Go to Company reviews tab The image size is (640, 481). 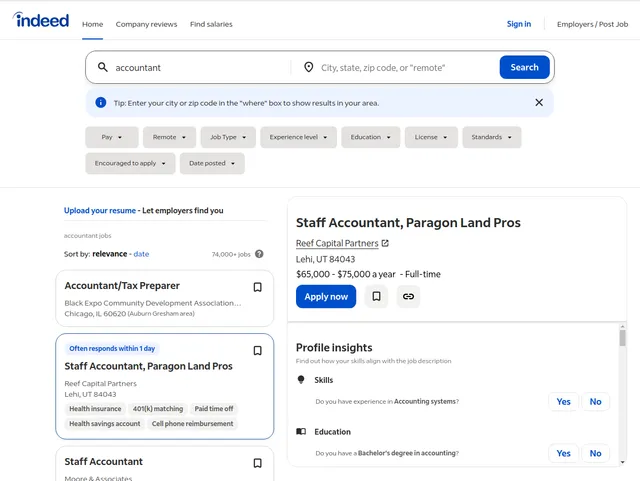146,24
